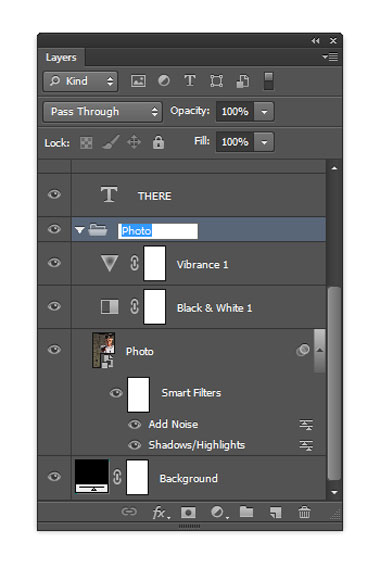380x568 pixels.
Task: Open the Opacity slider dropdown arrow
Action: 264,111
